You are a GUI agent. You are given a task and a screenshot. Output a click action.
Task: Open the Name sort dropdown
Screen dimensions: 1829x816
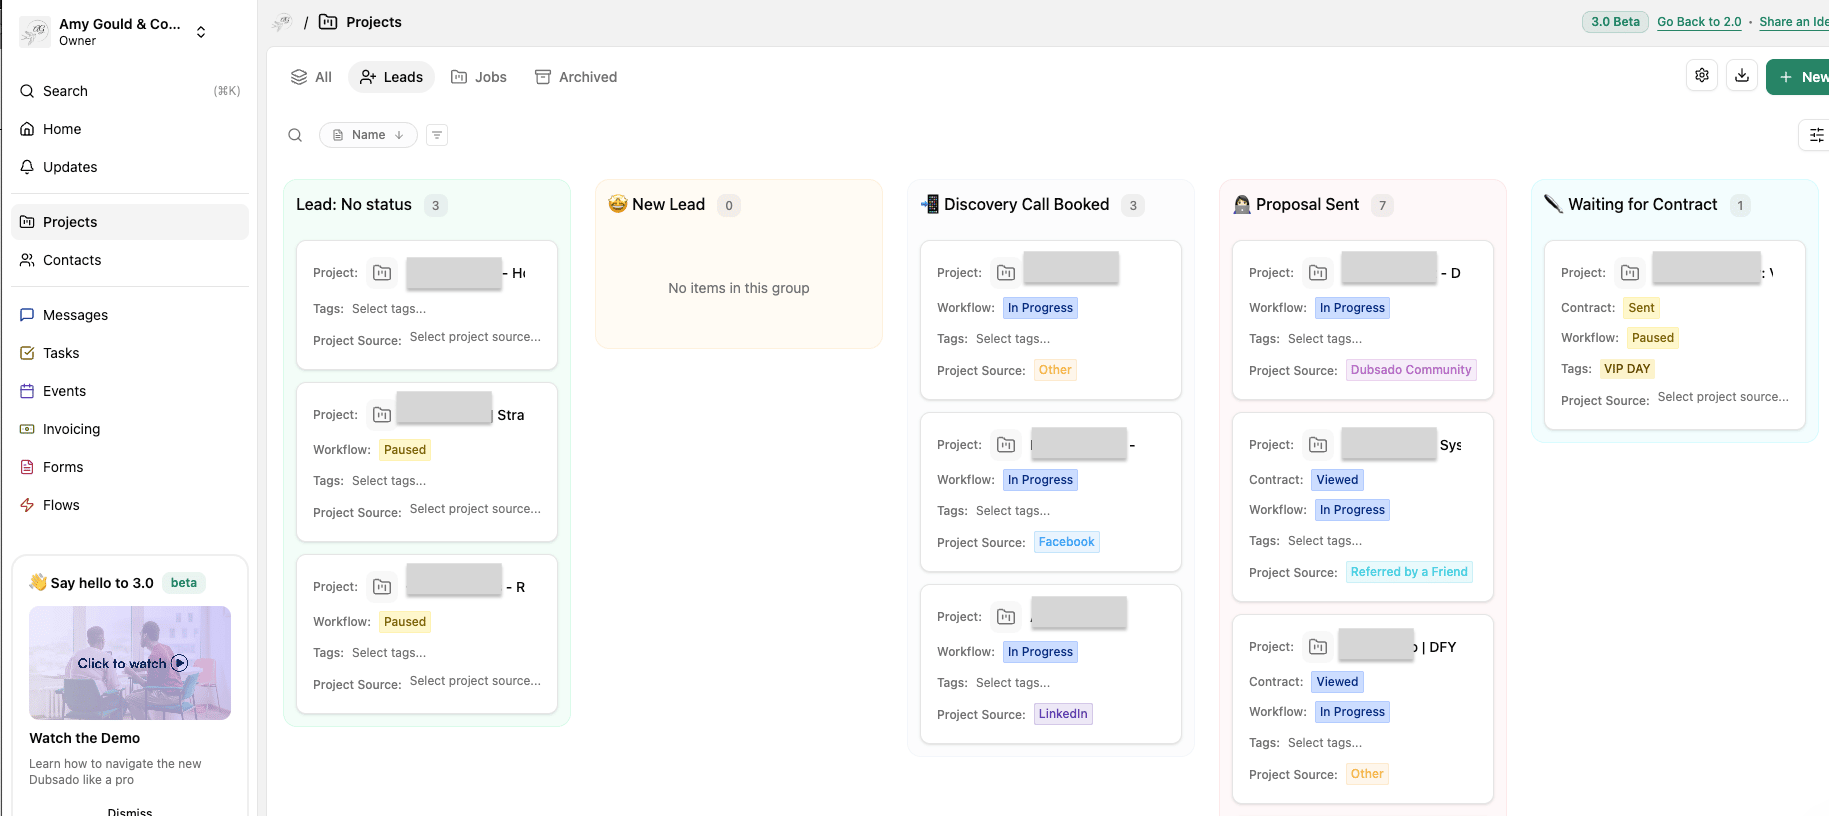click(368, 135)
